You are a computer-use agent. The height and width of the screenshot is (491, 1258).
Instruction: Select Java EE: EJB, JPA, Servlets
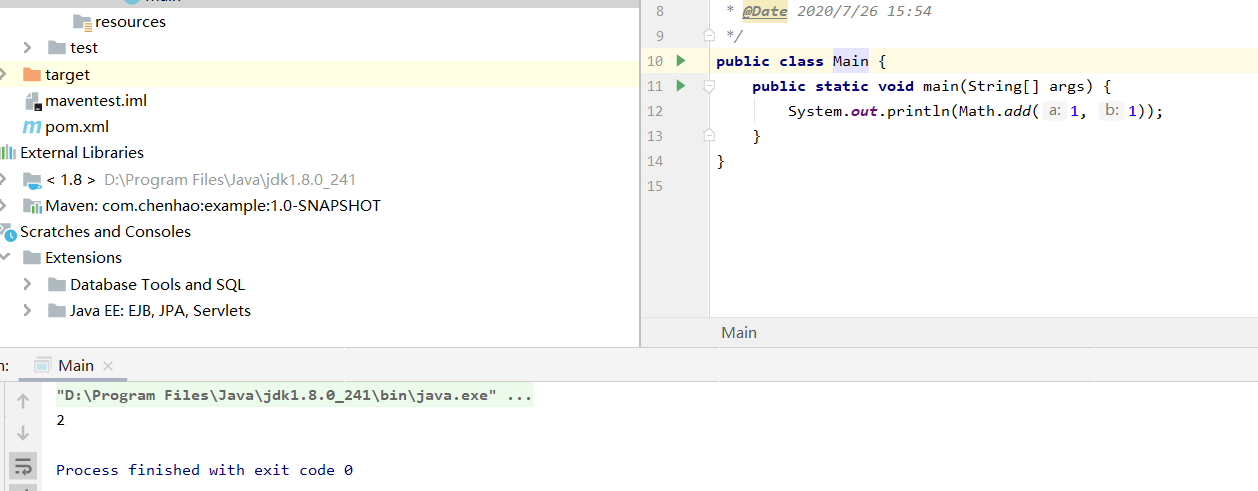(x=160, y=311)
